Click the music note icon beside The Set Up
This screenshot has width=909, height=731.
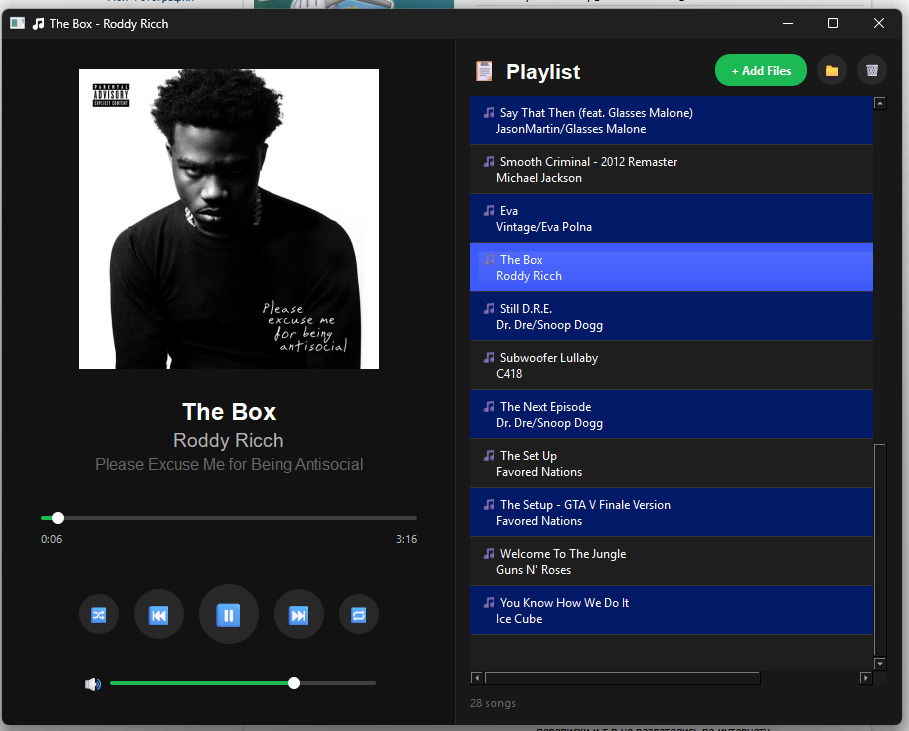tap(489, 456)
